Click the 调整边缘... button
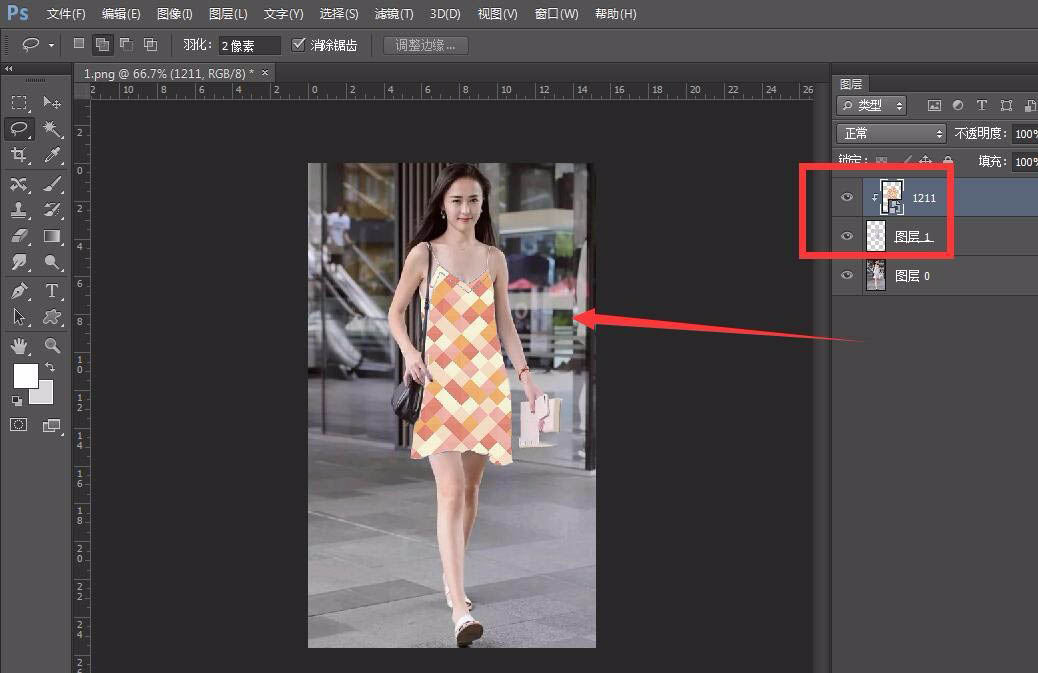Image resolution: width=1038 pixels, height=673 pixels. pyautogui.click(x=426, y=45)
